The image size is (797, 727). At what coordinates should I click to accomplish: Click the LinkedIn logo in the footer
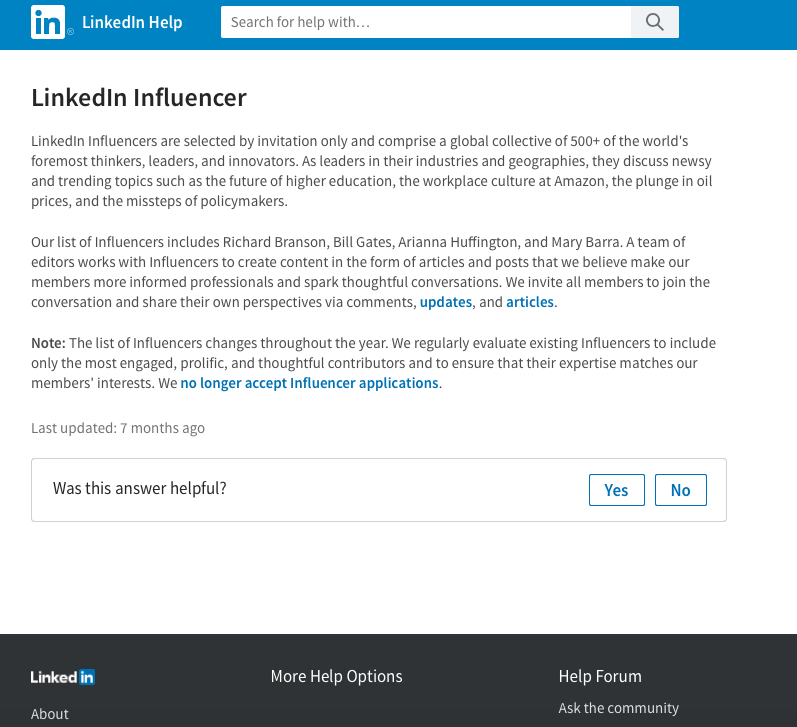63,677
